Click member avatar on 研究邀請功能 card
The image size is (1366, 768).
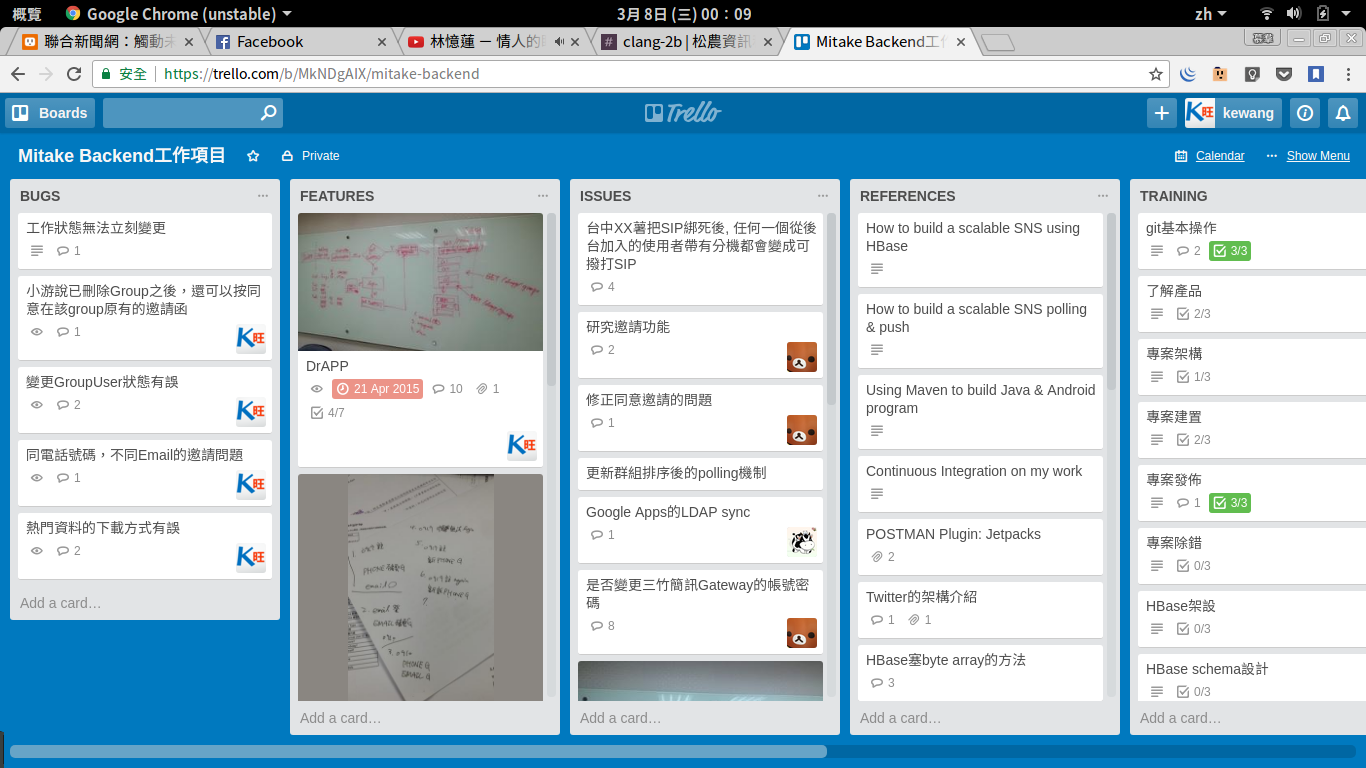pyautogui.click(x=802, y=357)
